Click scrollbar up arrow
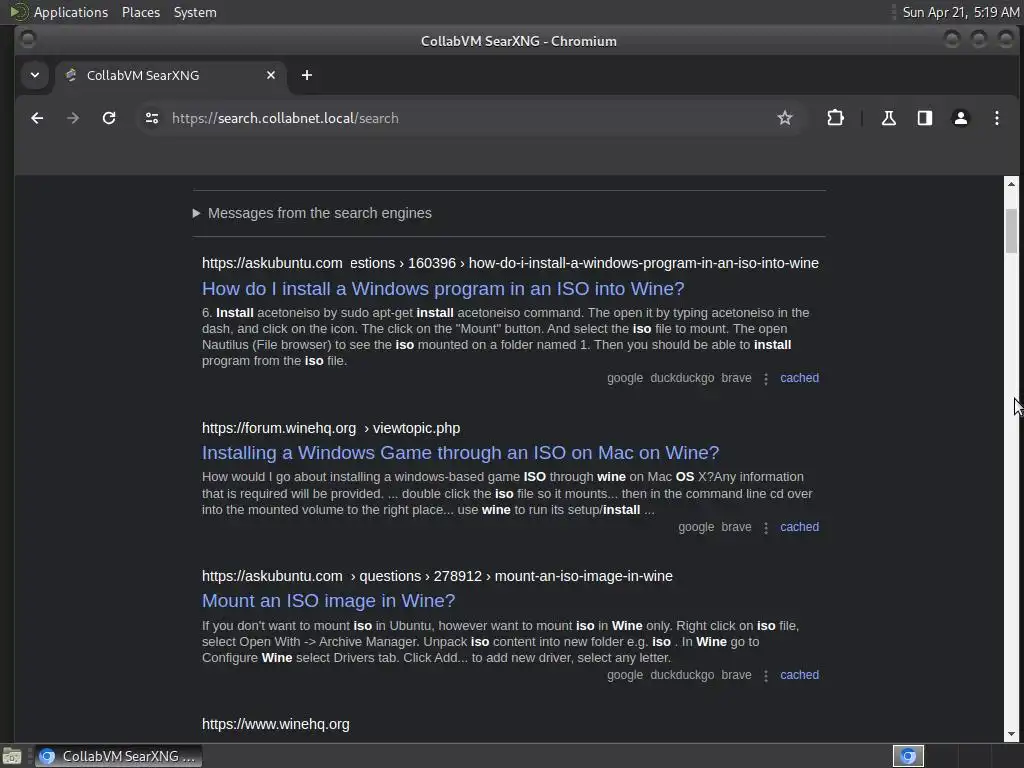The height and width of the screenshot is (768, 1024). pyautogui.click(x=1012, y=184)
